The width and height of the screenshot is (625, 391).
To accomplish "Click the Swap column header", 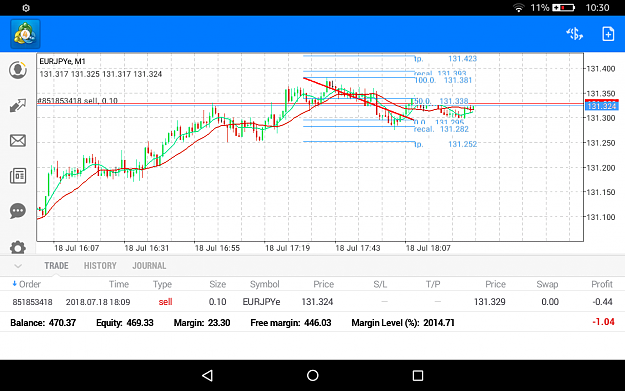I will [x=547, y=284].
